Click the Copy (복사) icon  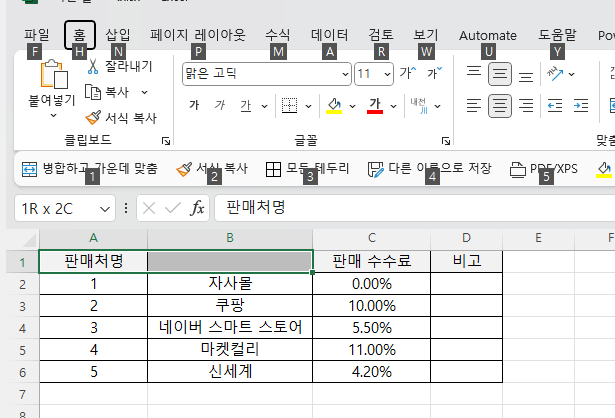93,92
